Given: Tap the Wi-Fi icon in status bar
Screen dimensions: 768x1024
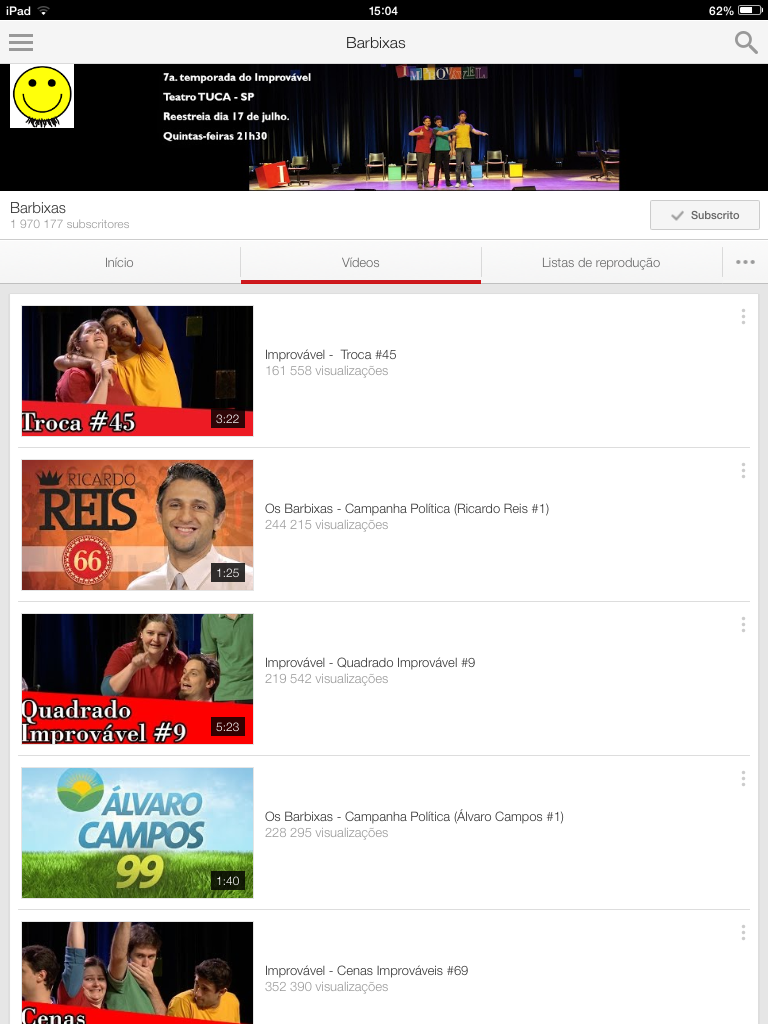Looking at the screenshot, I should pyautogui.click(x=44, y=10).
